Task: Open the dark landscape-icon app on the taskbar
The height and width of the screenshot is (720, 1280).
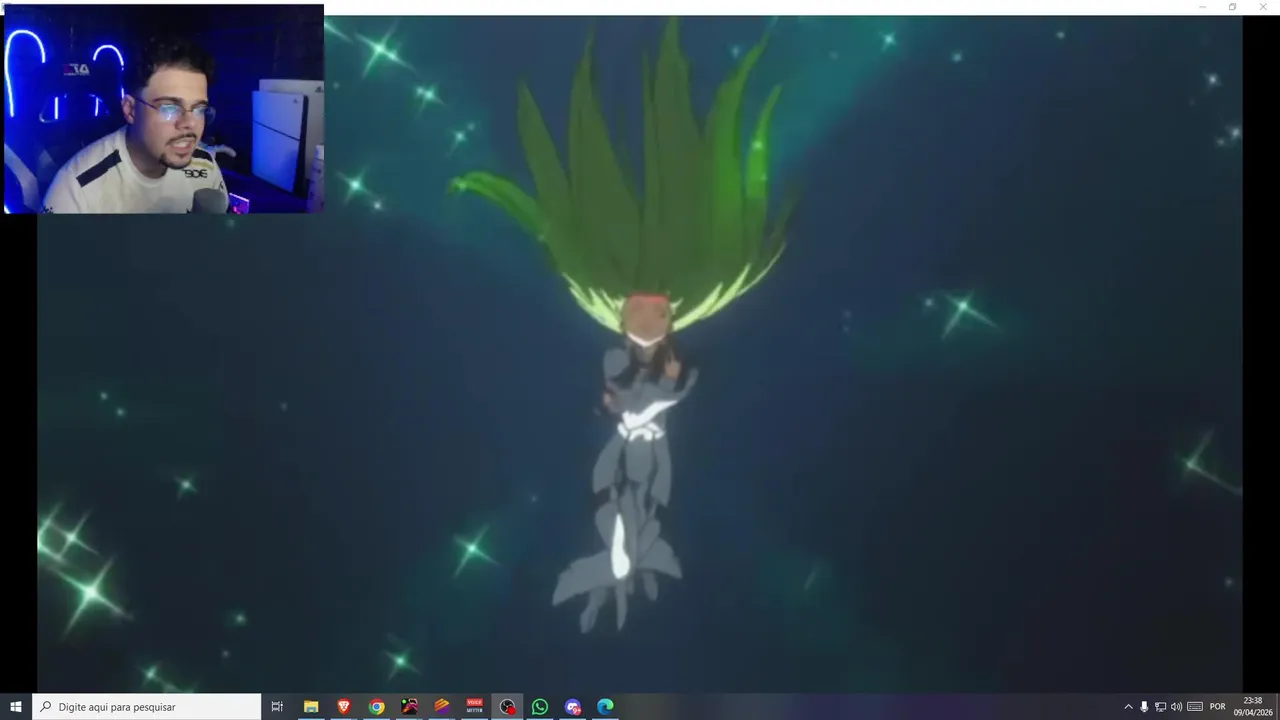Action: coord(409,707)
